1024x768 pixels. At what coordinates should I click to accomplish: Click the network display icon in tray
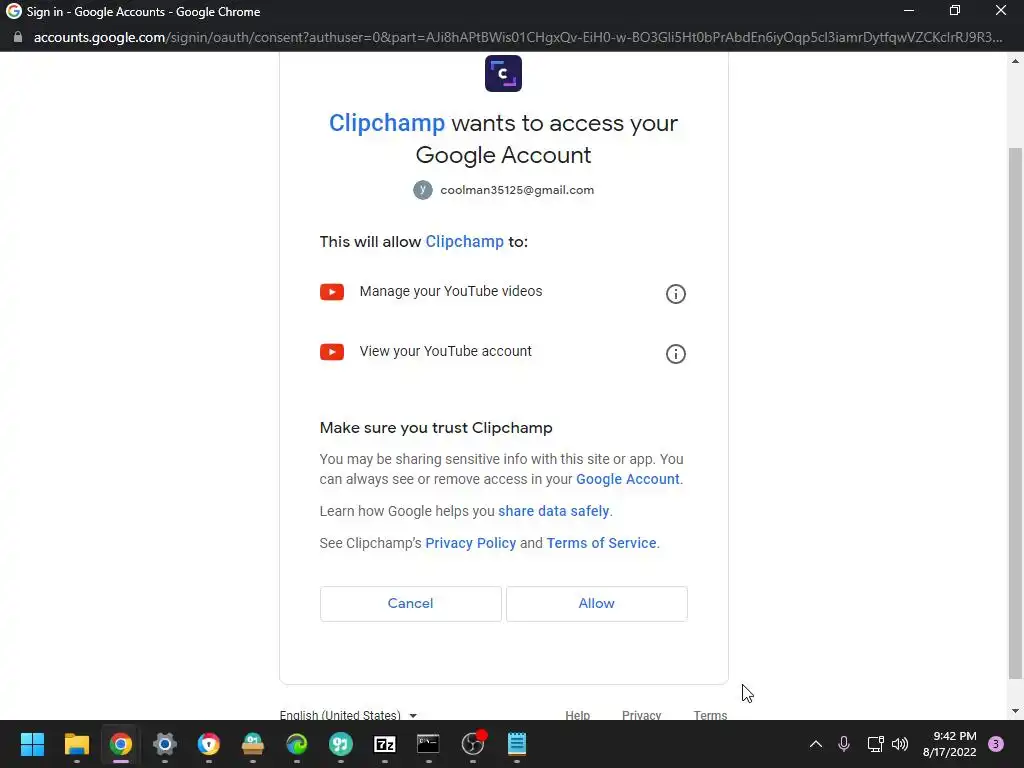click(875, 744)
